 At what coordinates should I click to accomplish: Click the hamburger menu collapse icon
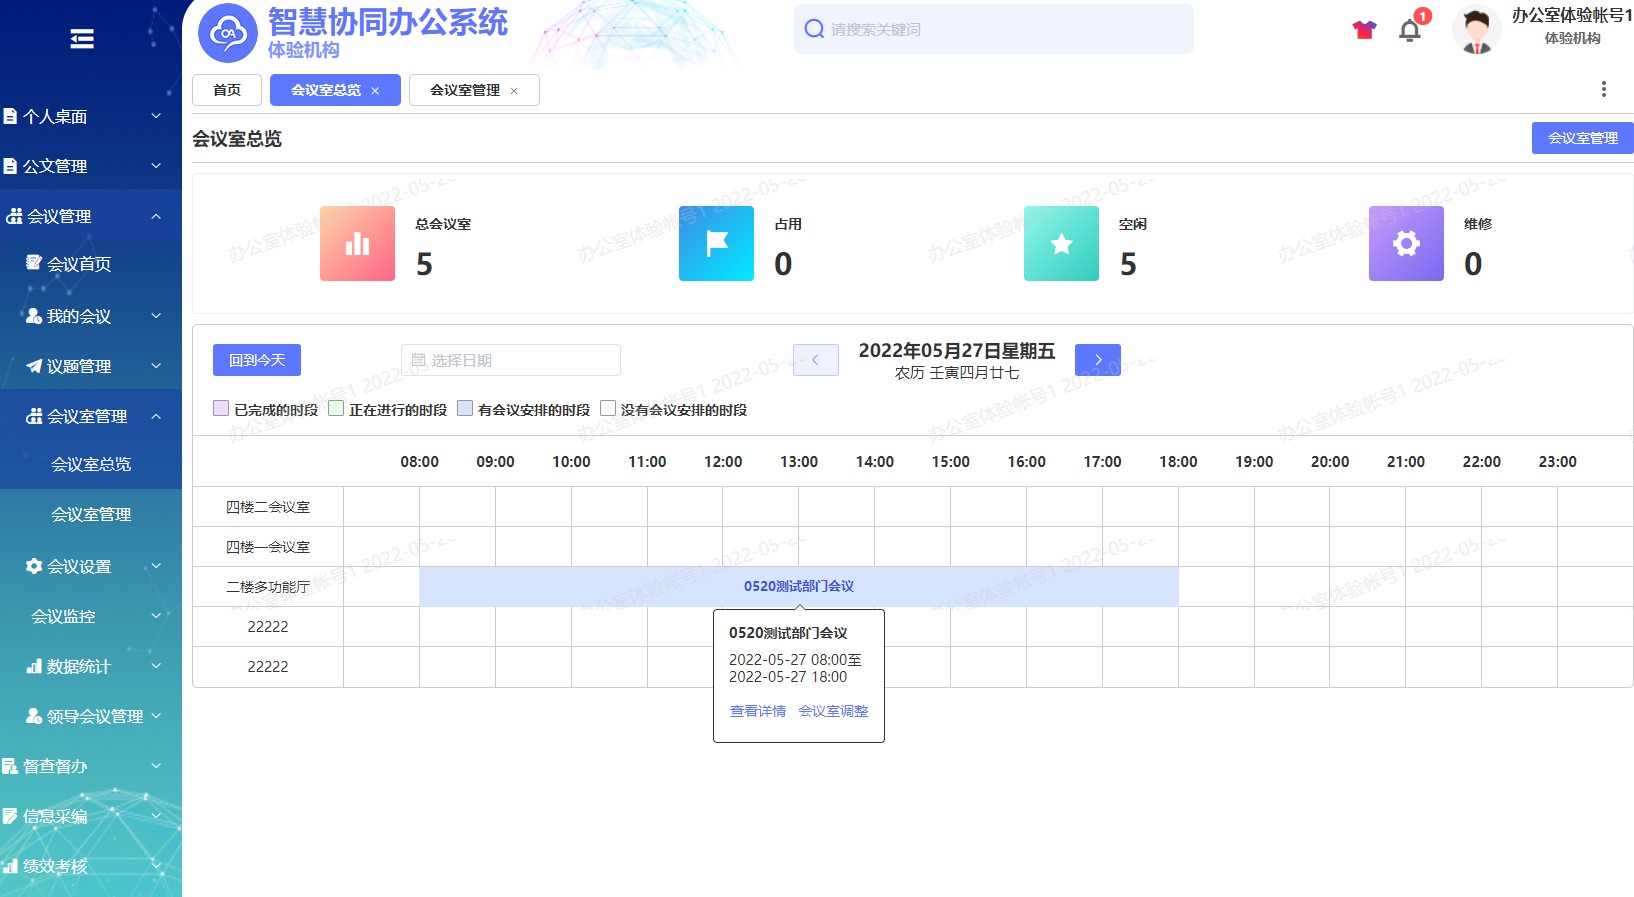pos(82,39)
